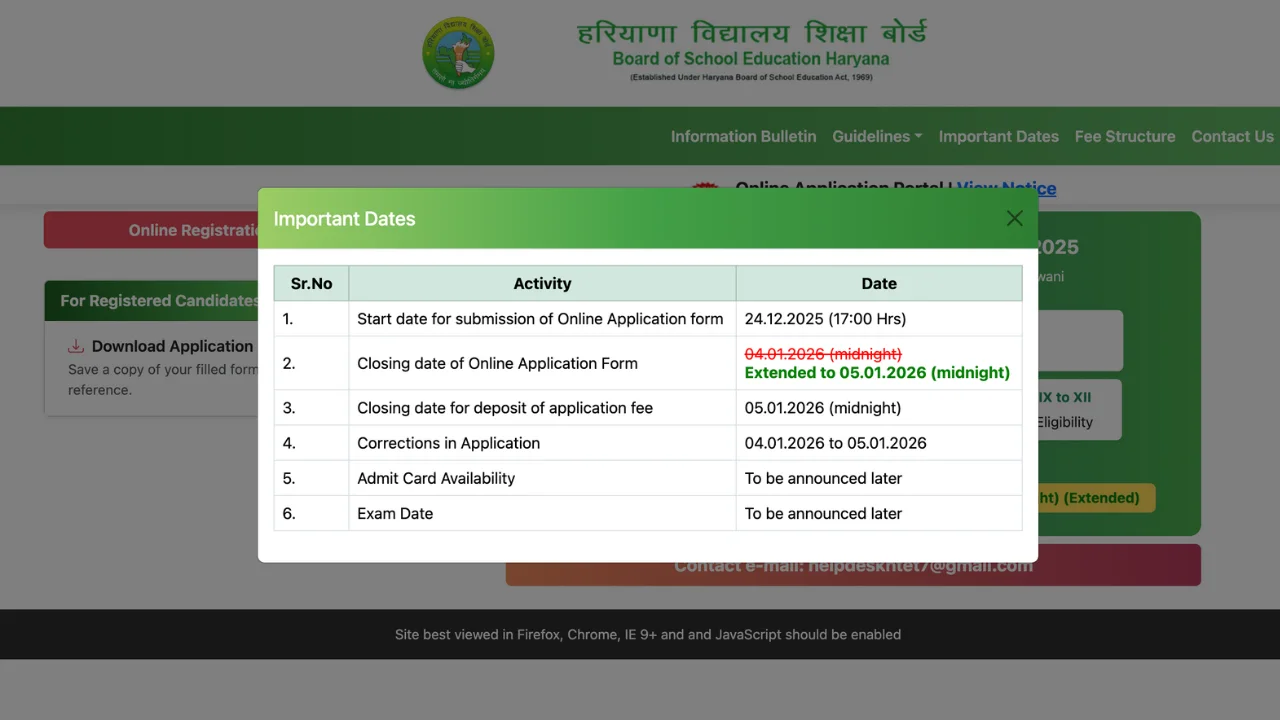The height and width of the screenshot is (720, 1280).
Task: Click the download icon beside Download Application
Action: [x=76, y=346]
